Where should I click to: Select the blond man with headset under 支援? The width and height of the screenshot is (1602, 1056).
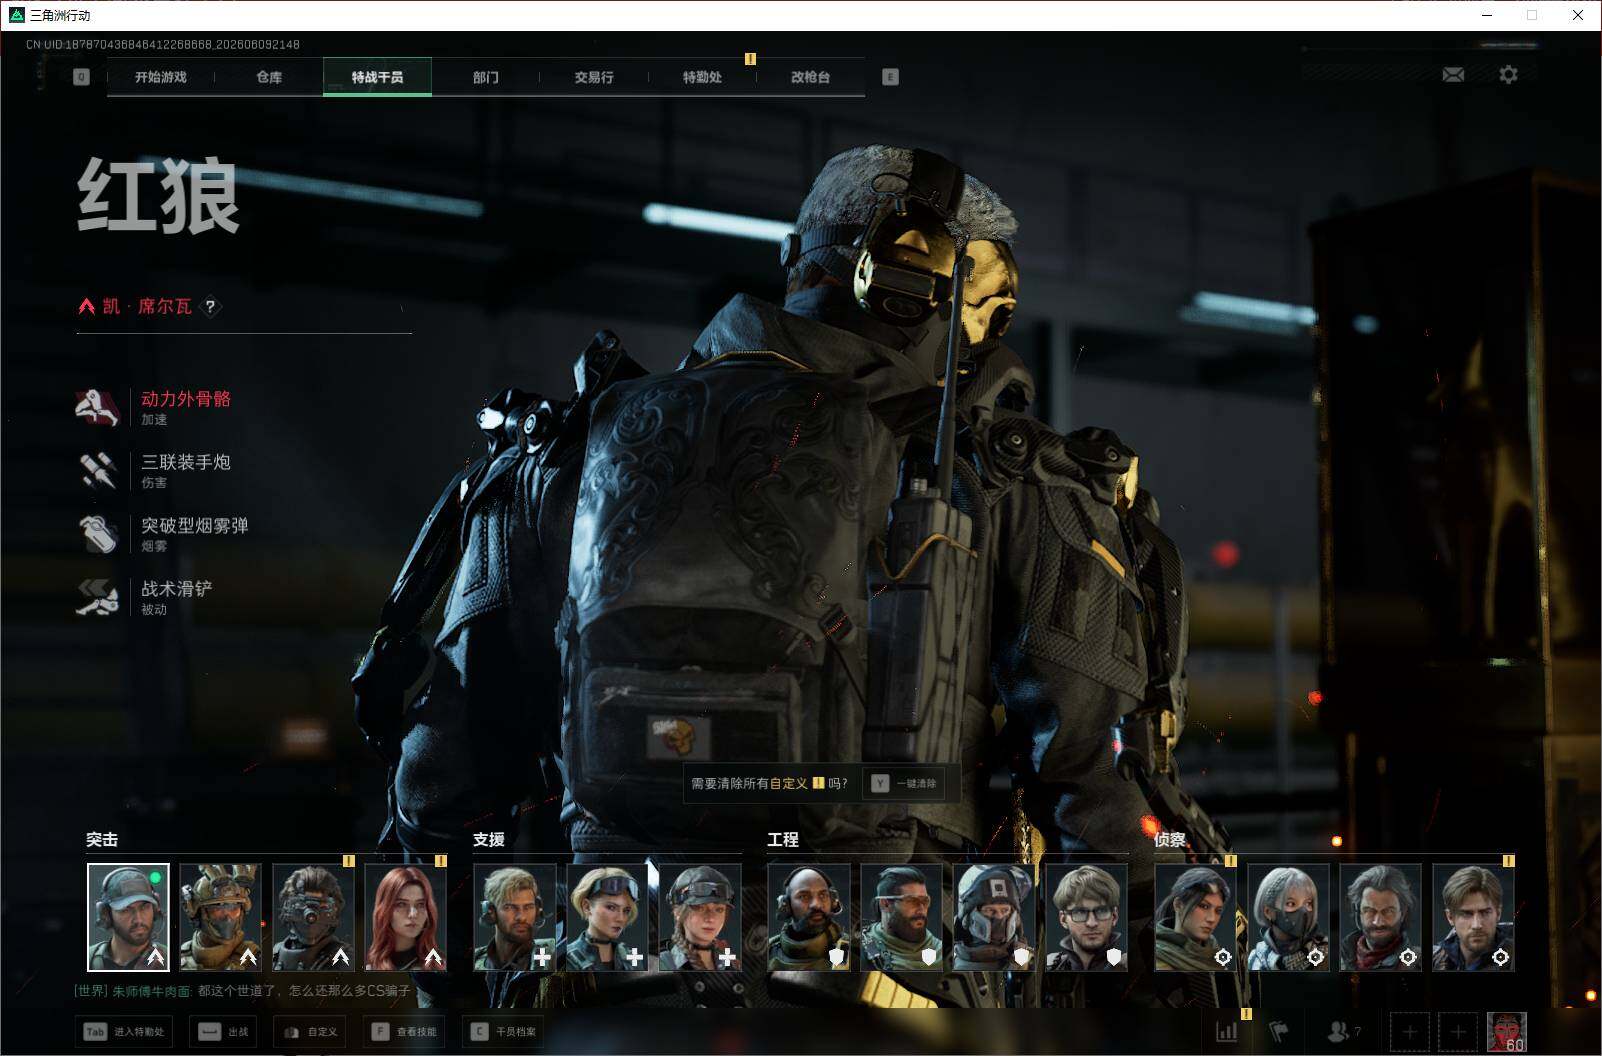(x=515, y=917)
